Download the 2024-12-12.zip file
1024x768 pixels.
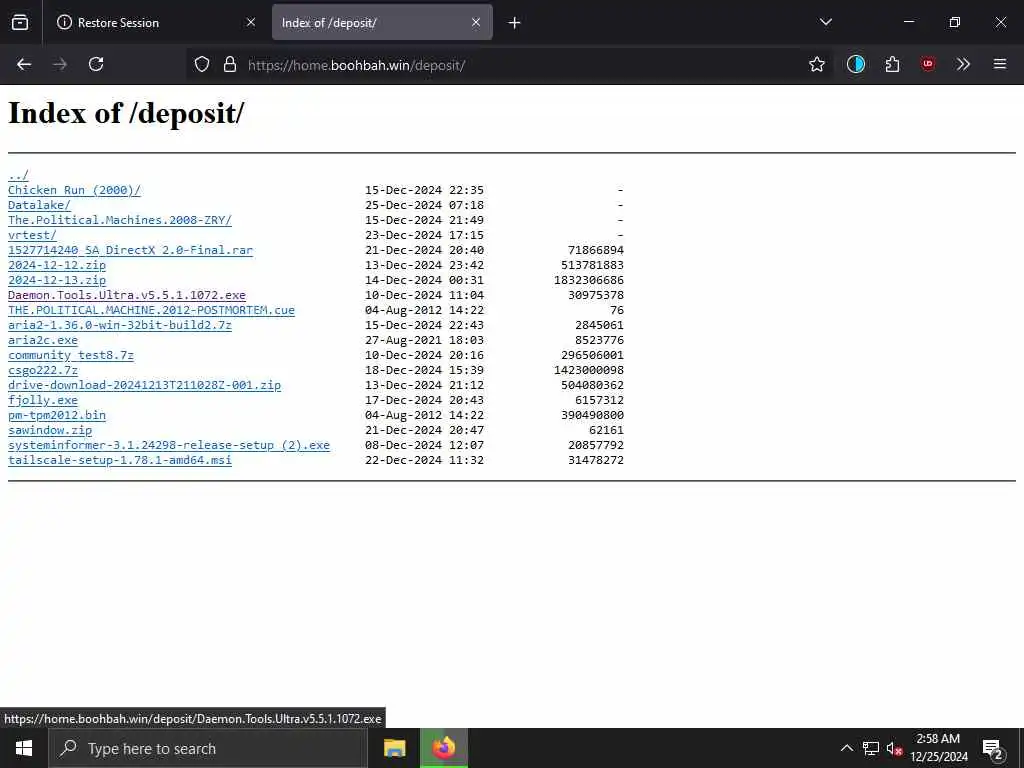click(57, 265)
